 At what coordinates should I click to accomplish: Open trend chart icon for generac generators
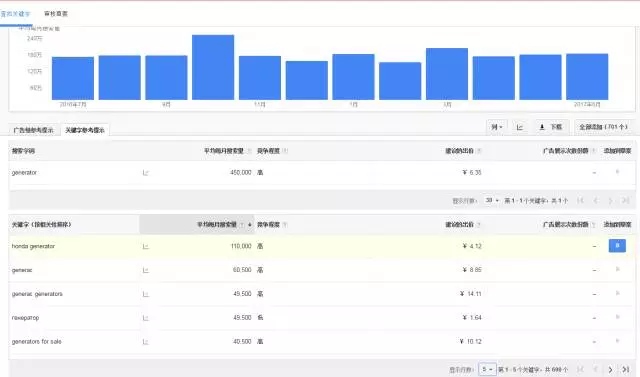(145, 294)
